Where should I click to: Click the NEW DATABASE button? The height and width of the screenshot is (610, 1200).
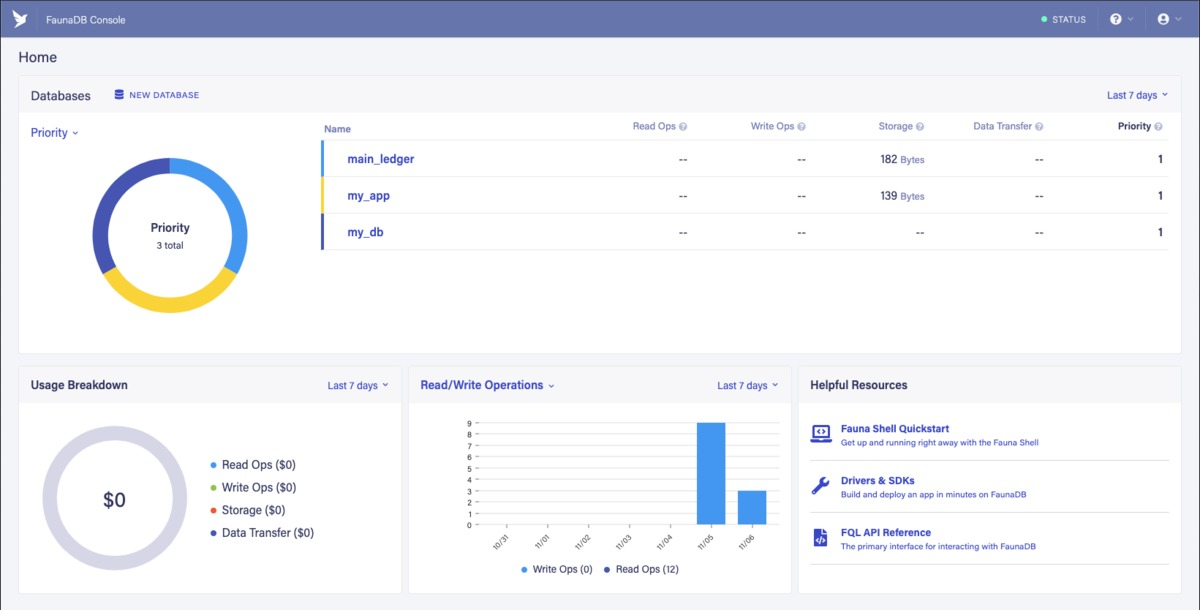click(157, 95)
